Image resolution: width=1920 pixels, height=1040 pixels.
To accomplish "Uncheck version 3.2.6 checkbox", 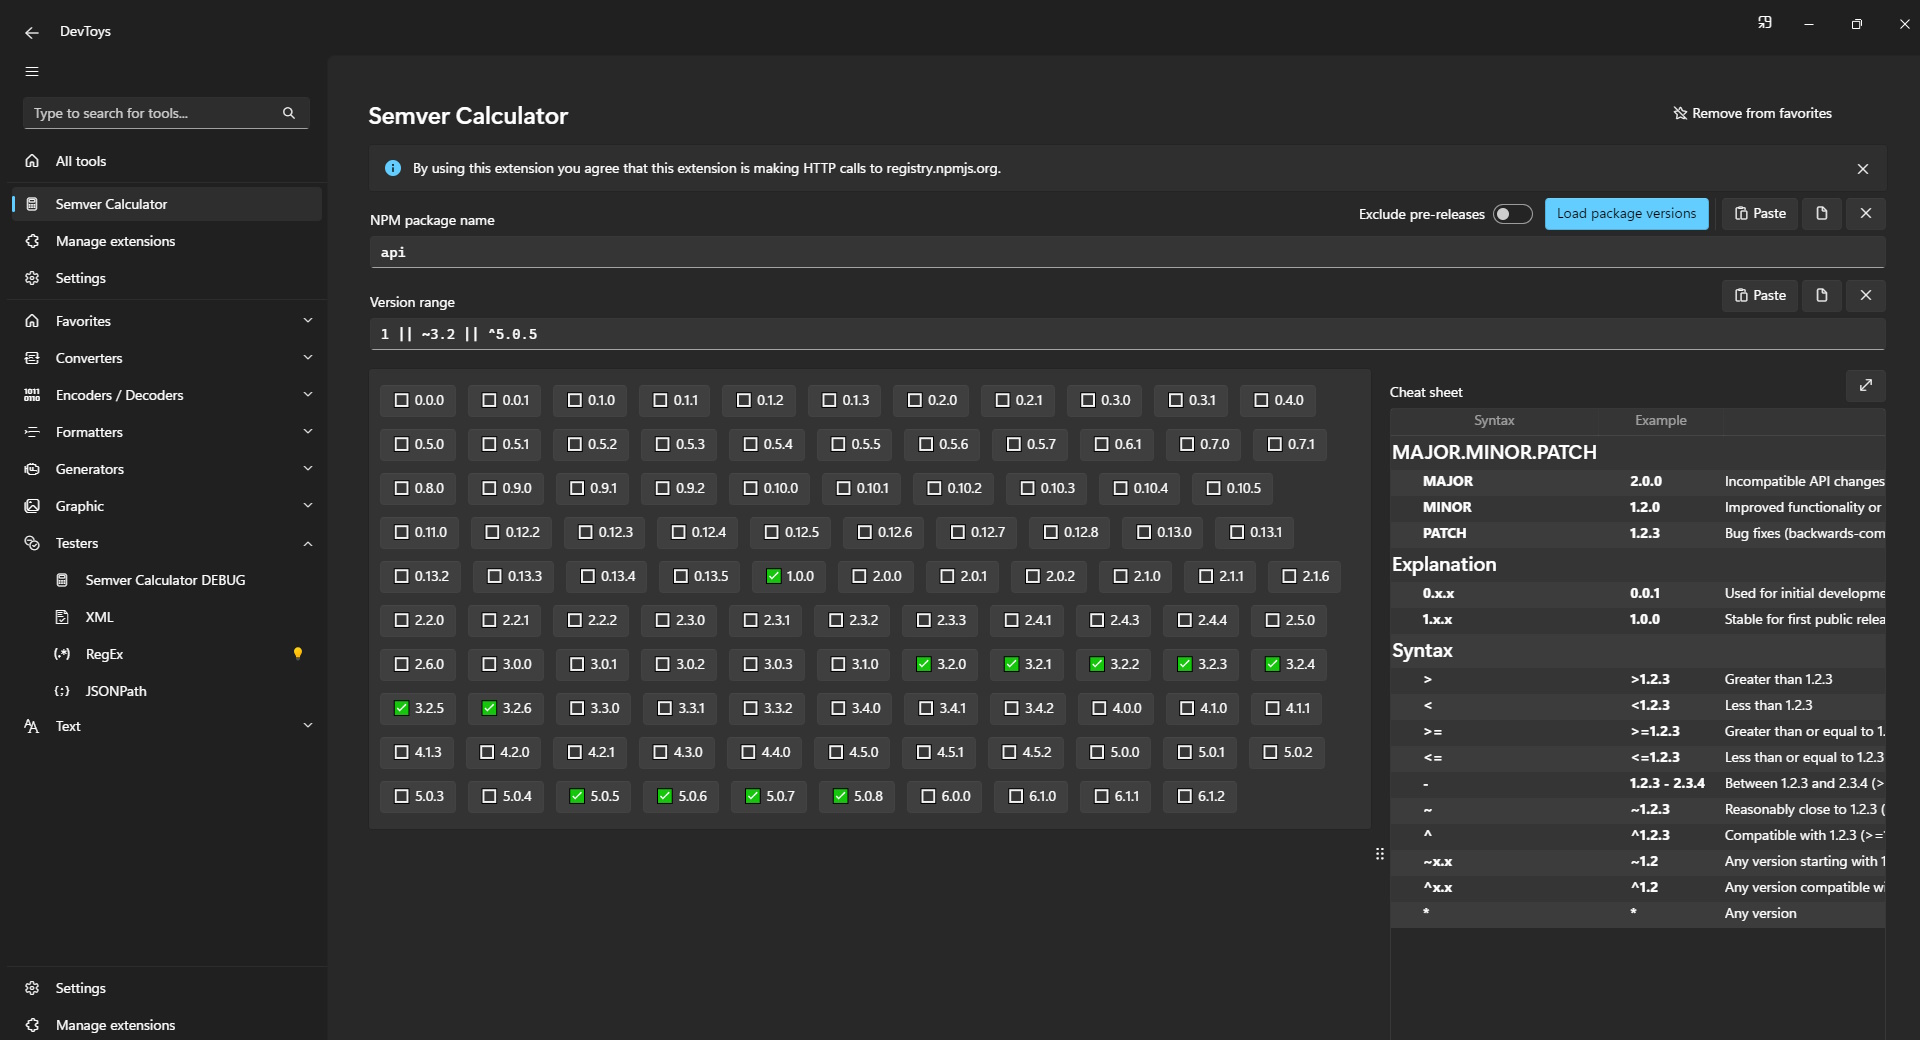I will tap(489, 708).
